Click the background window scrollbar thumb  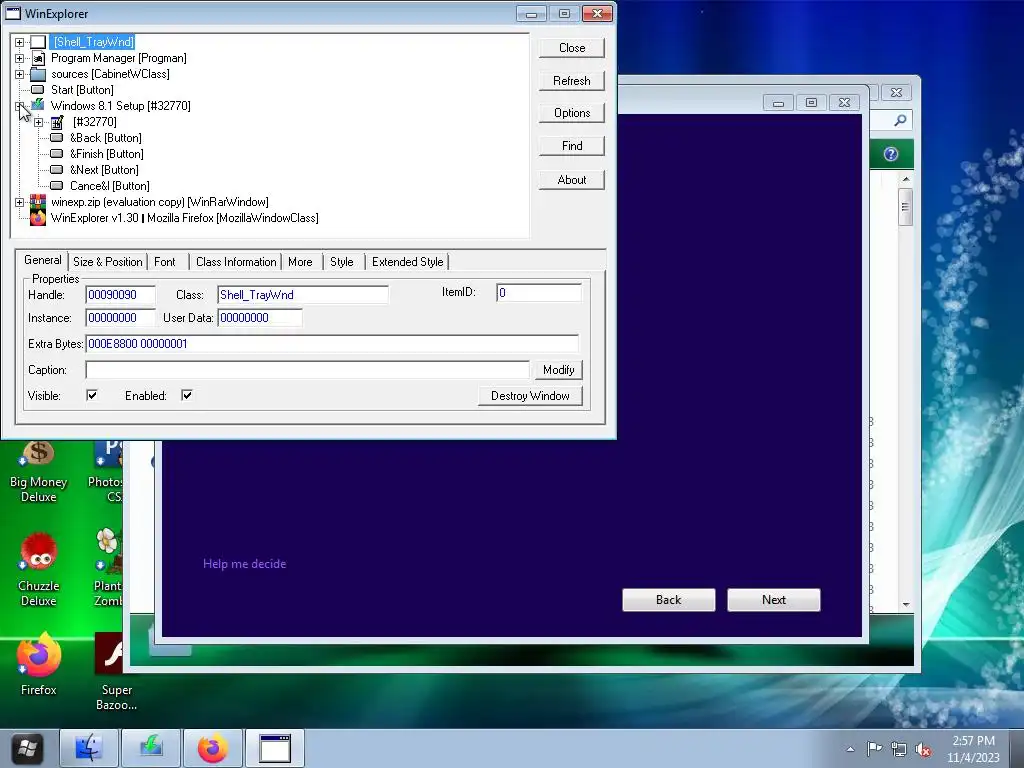(905, 207)
